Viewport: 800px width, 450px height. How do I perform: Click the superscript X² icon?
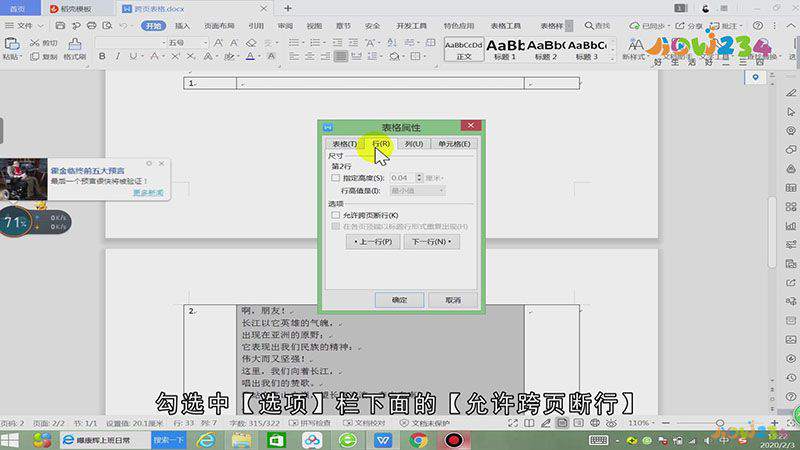pos(175,56)
